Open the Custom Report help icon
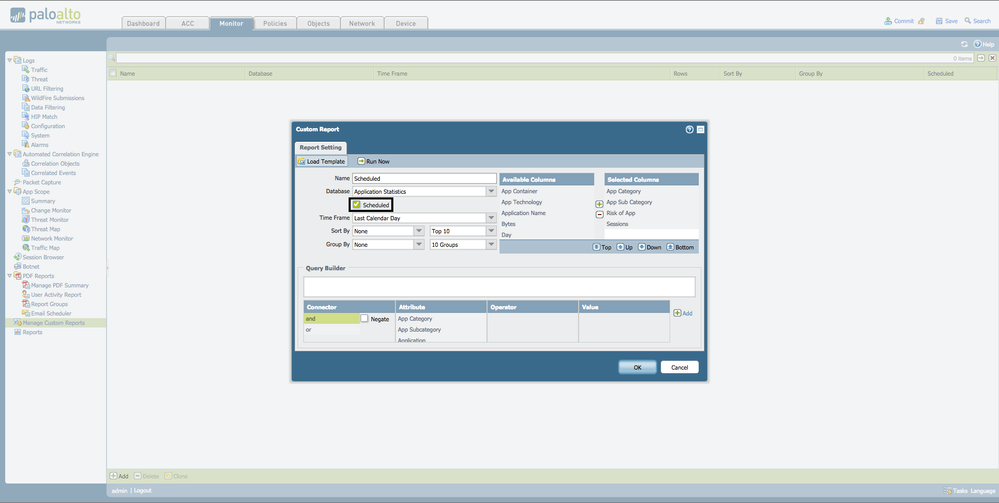The width and height of the screenshot is (999, 503). (x=689, y=129)
